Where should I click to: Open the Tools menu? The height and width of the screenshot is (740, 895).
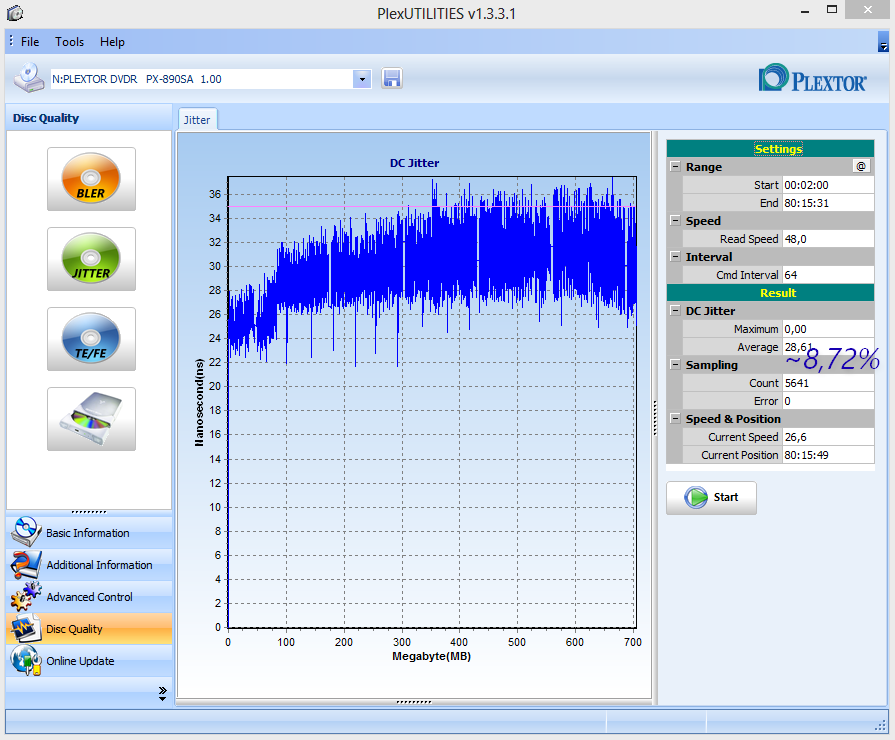70,42
